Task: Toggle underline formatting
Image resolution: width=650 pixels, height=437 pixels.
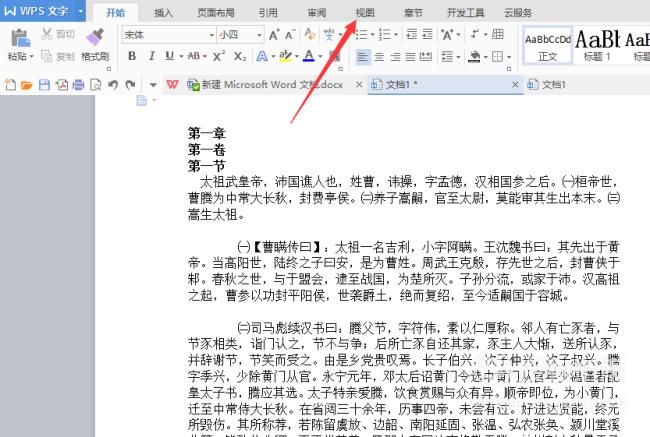Action: coord(169,56)
